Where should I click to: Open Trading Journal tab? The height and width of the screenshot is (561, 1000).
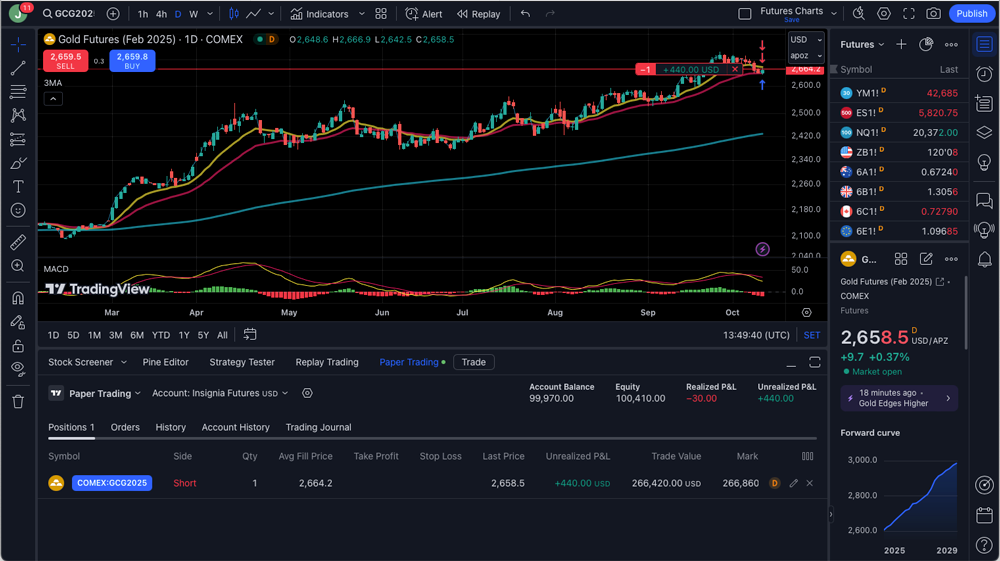click(x=318, y=427)
